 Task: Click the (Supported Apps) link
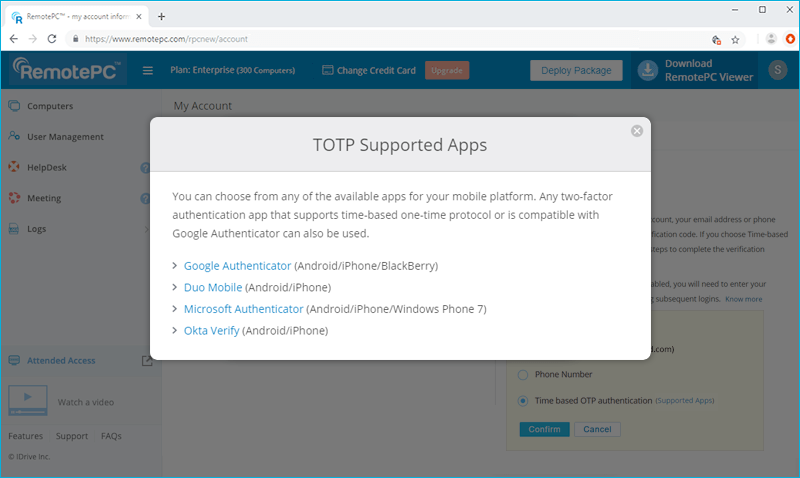(x=685, y=400)
